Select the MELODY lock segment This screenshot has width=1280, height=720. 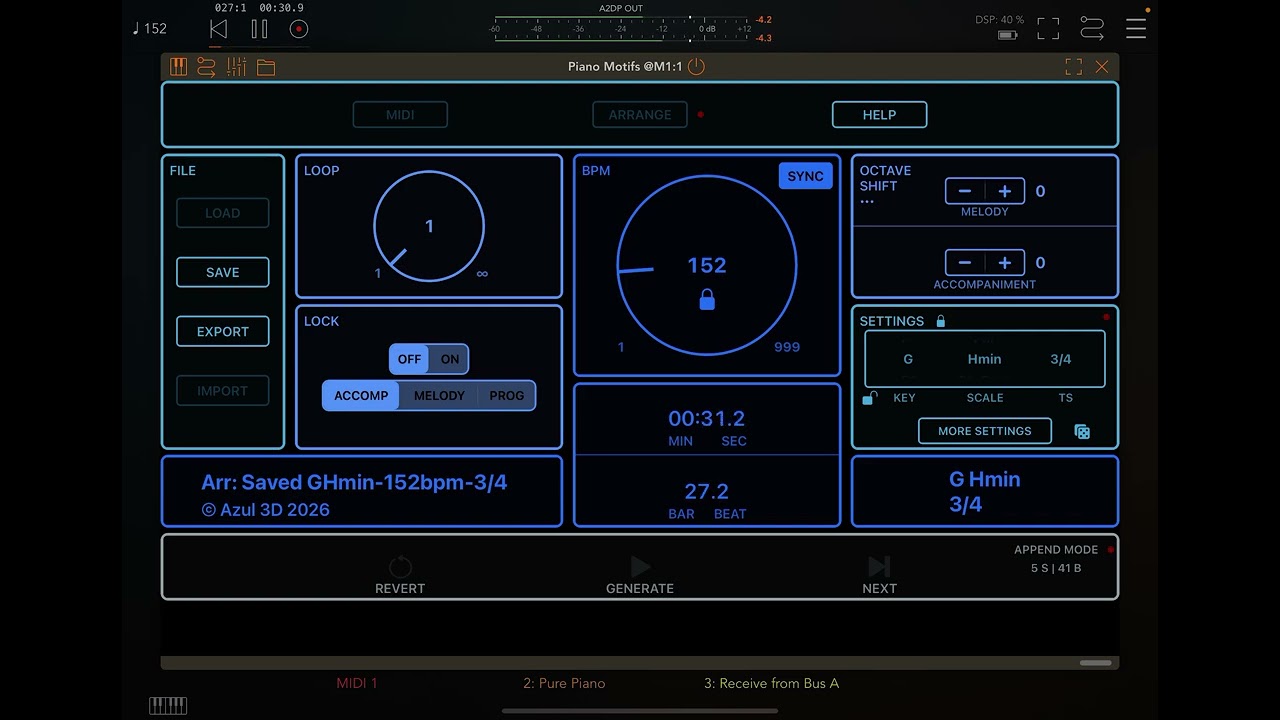(x=439, y=396)
